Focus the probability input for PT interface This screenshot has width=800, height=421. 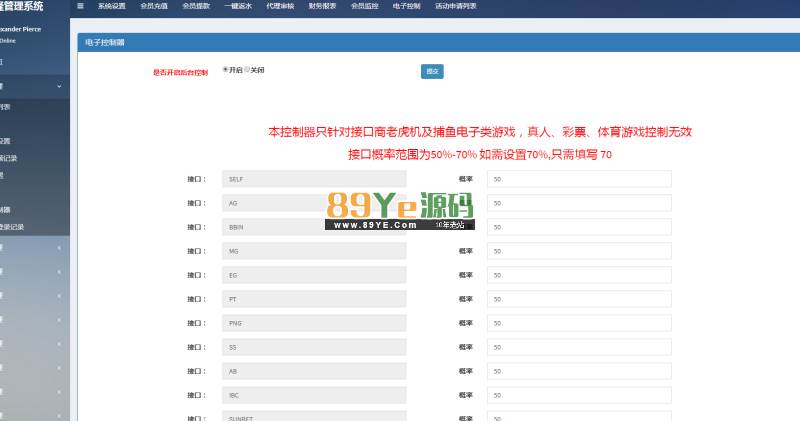pyautogui.click(x=578, y=299)
